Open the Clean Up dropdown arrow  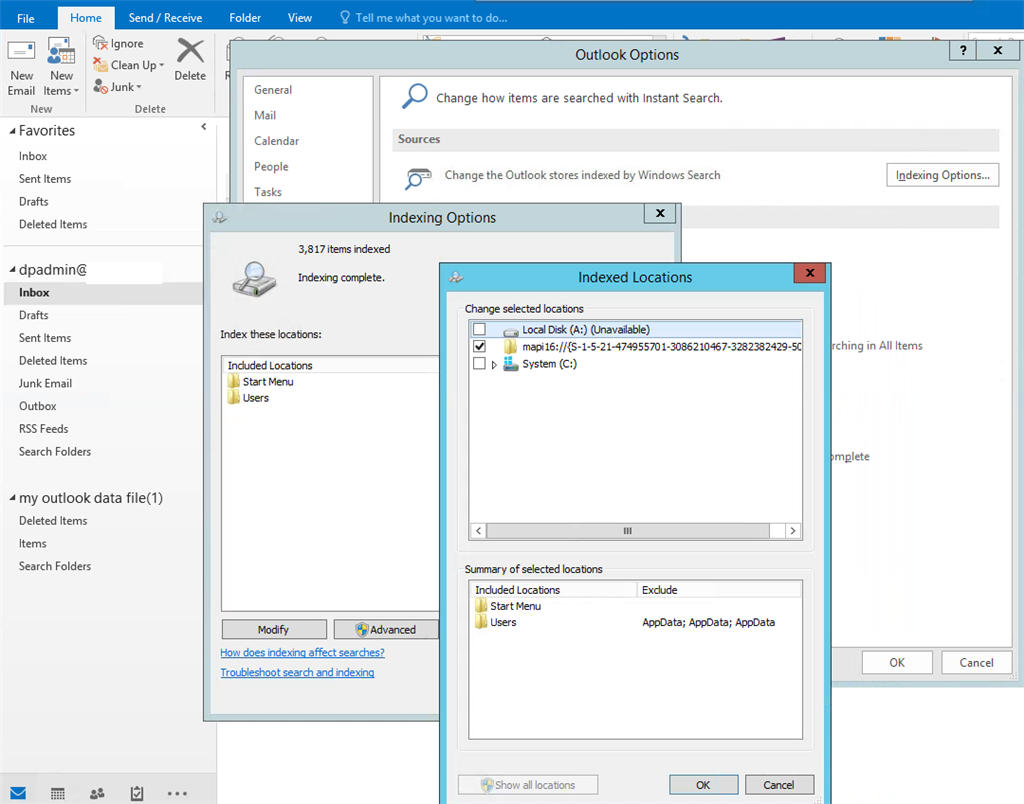pos(161,65)
